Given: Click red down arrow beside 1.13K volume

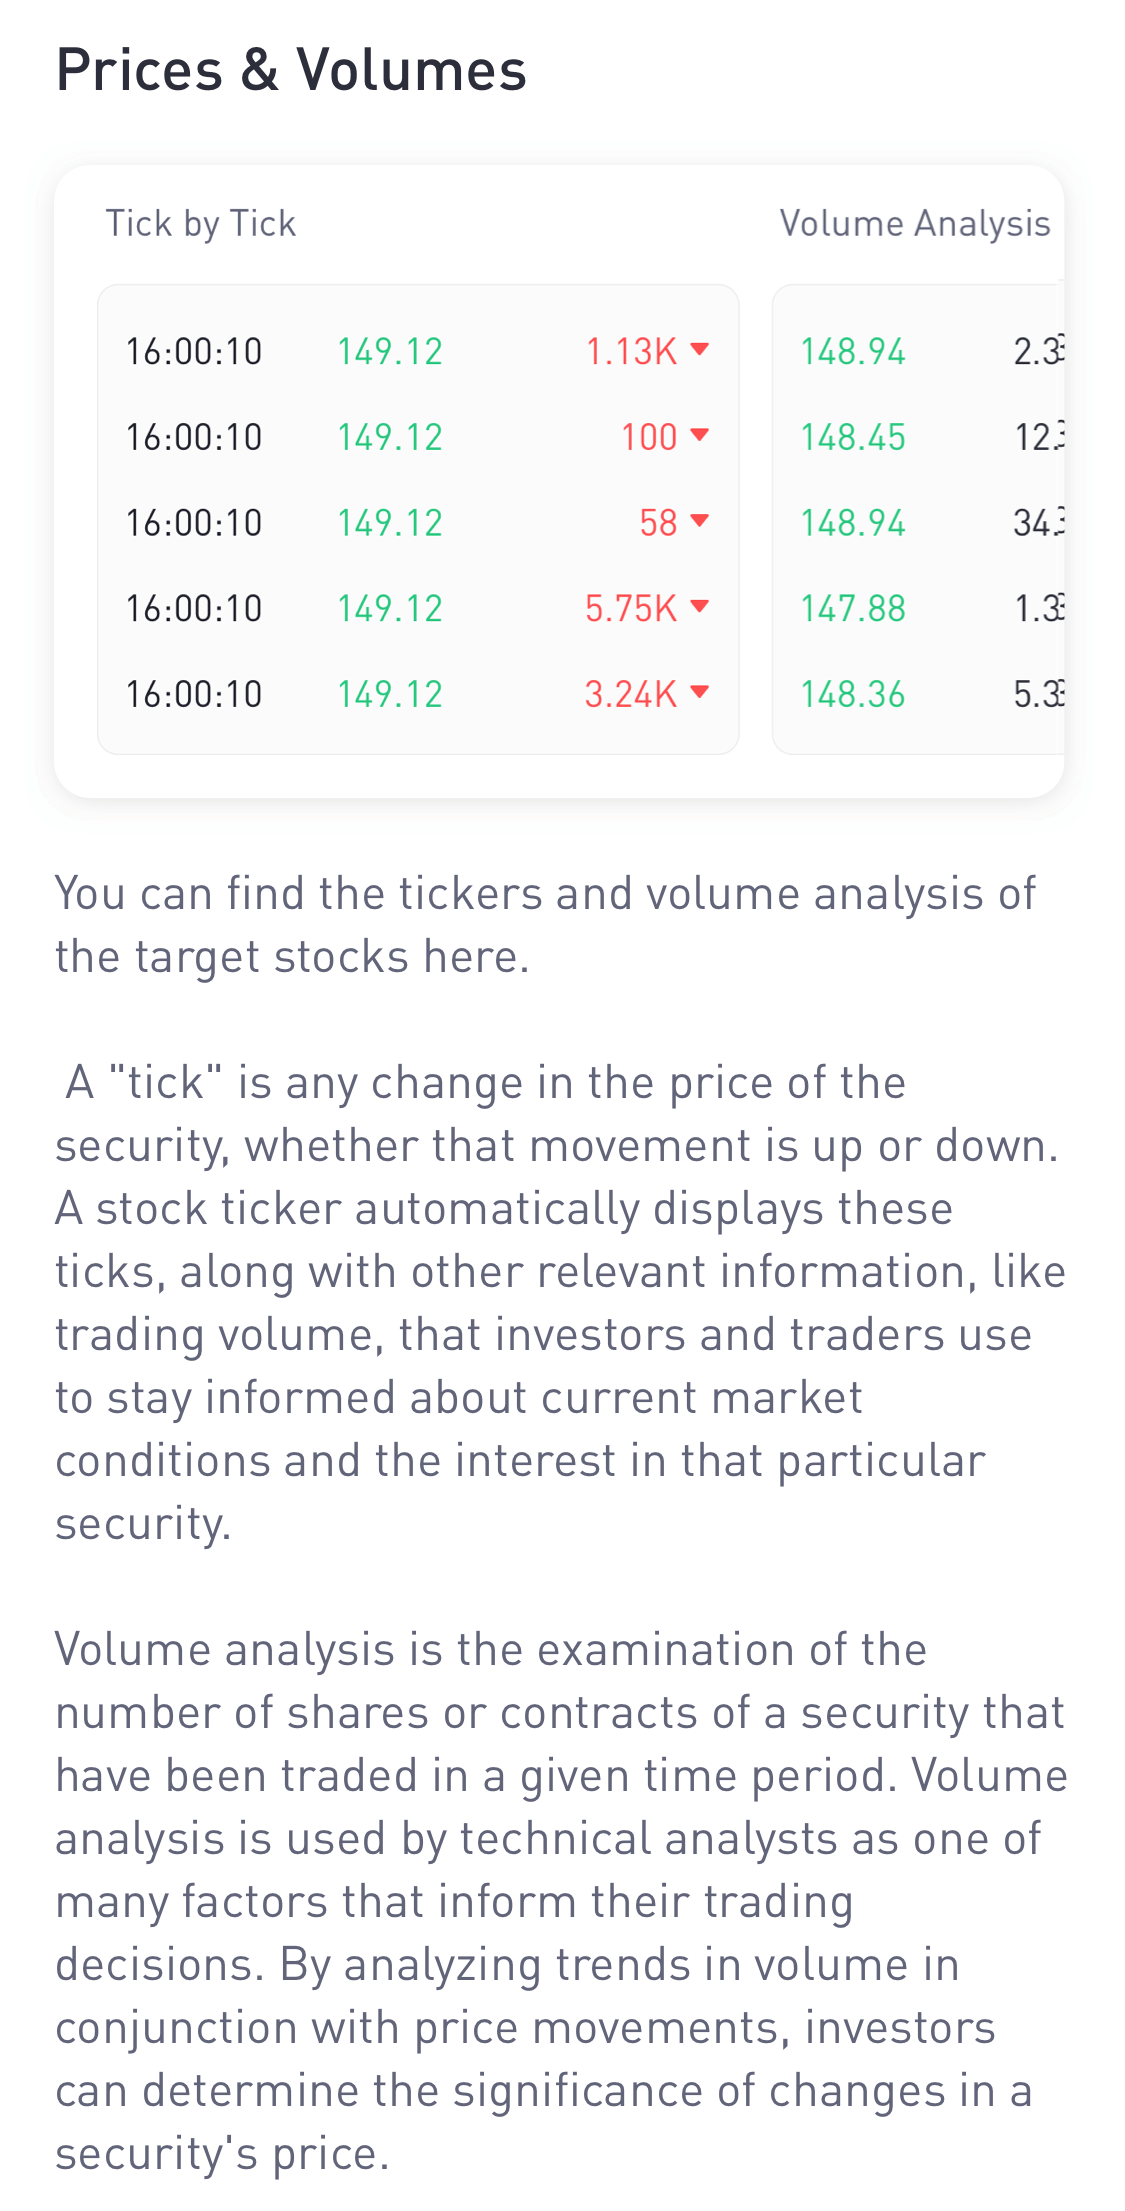Looking at the screenshot, I should [700, 349].
